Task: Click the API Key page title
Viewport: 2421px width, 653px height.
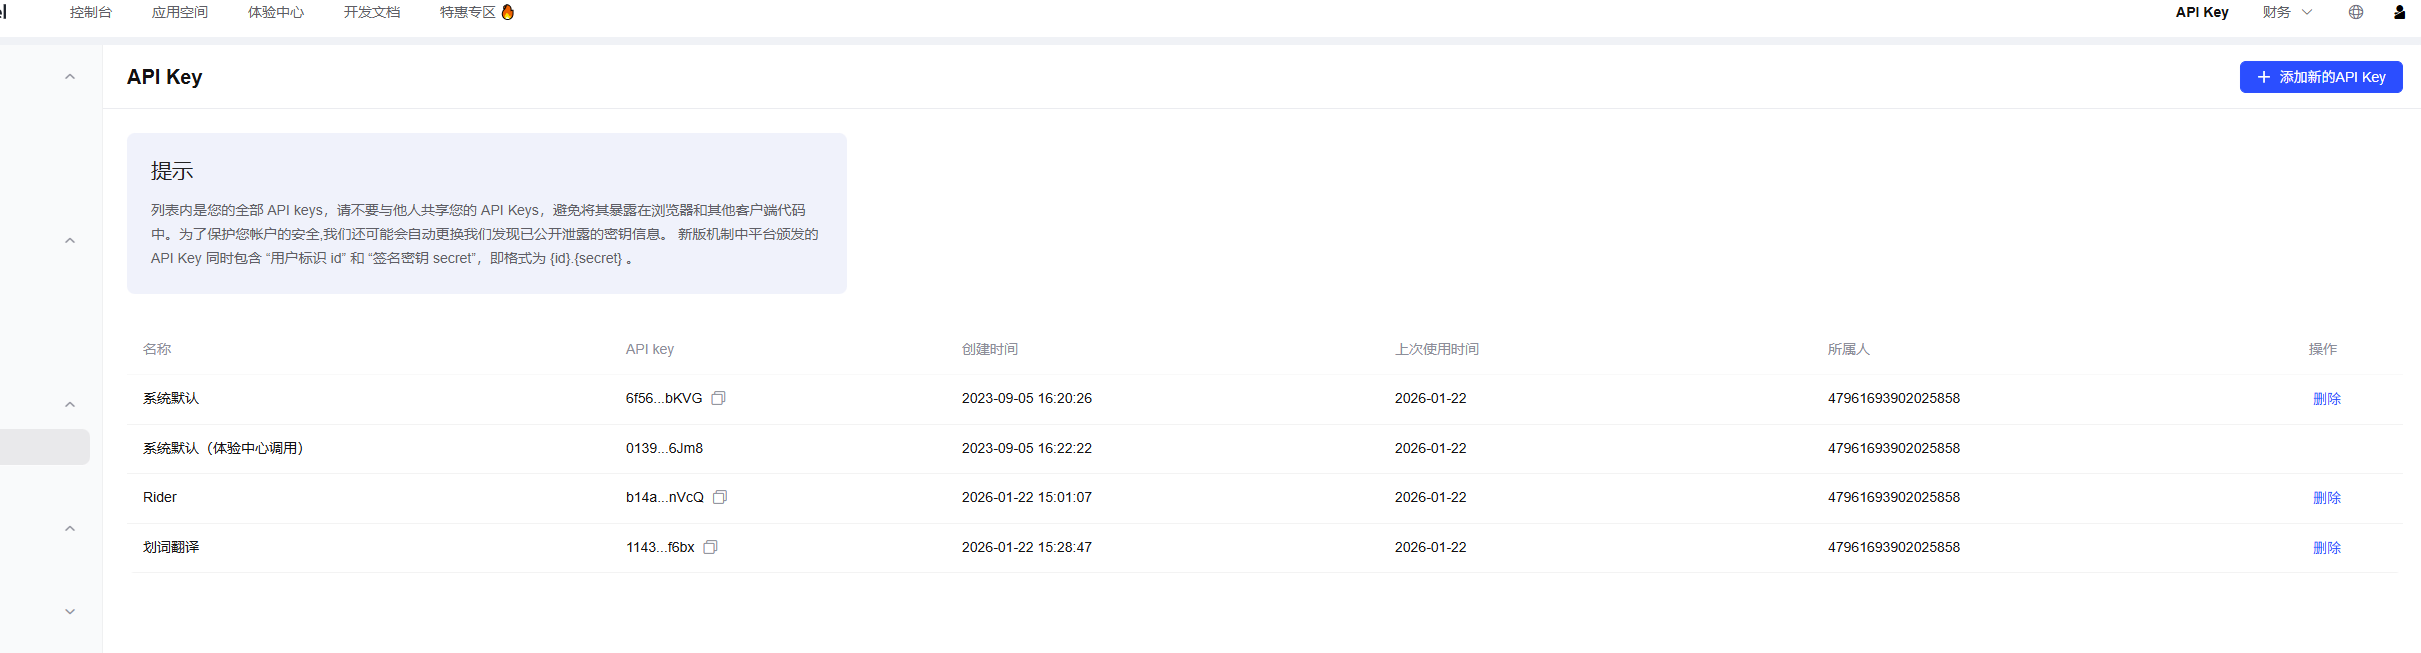Action: pos(165,77)
